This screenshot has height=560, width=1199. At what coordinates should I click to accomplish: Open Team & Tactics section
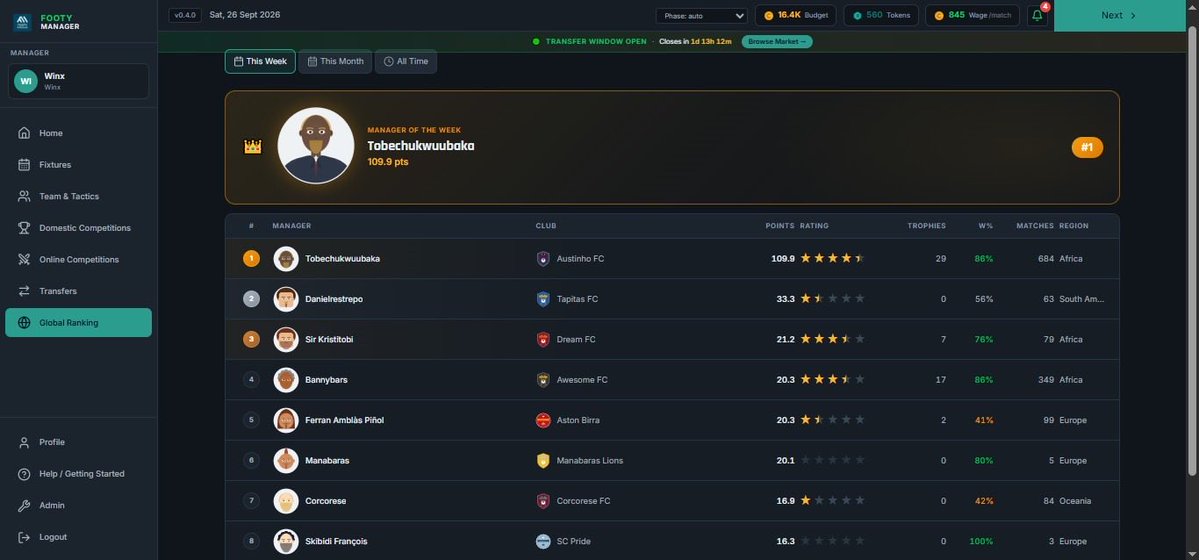[78, 197]
